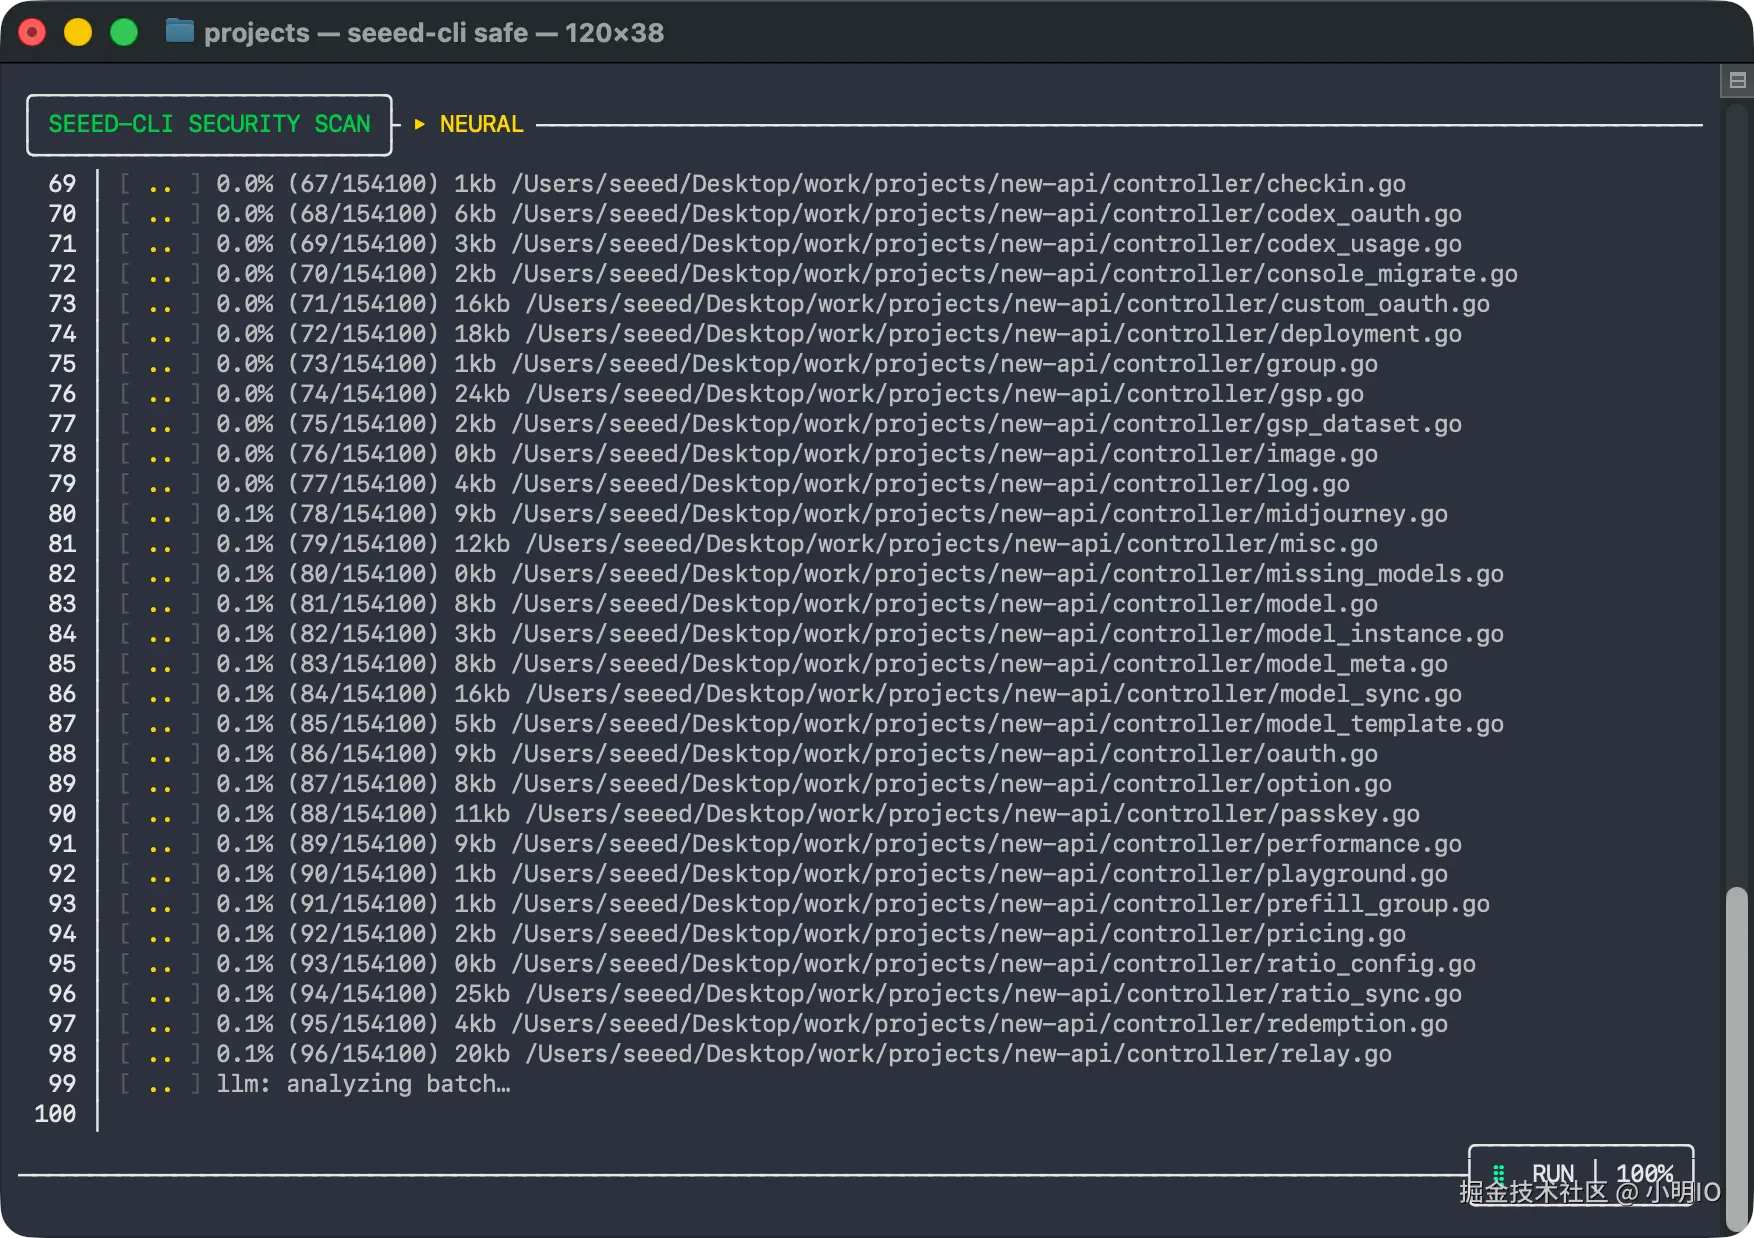Click the yellow dots status on line 99
Image resolution: width=1754 pixels, height=1238 pixels.
(x=160, y=1087)
